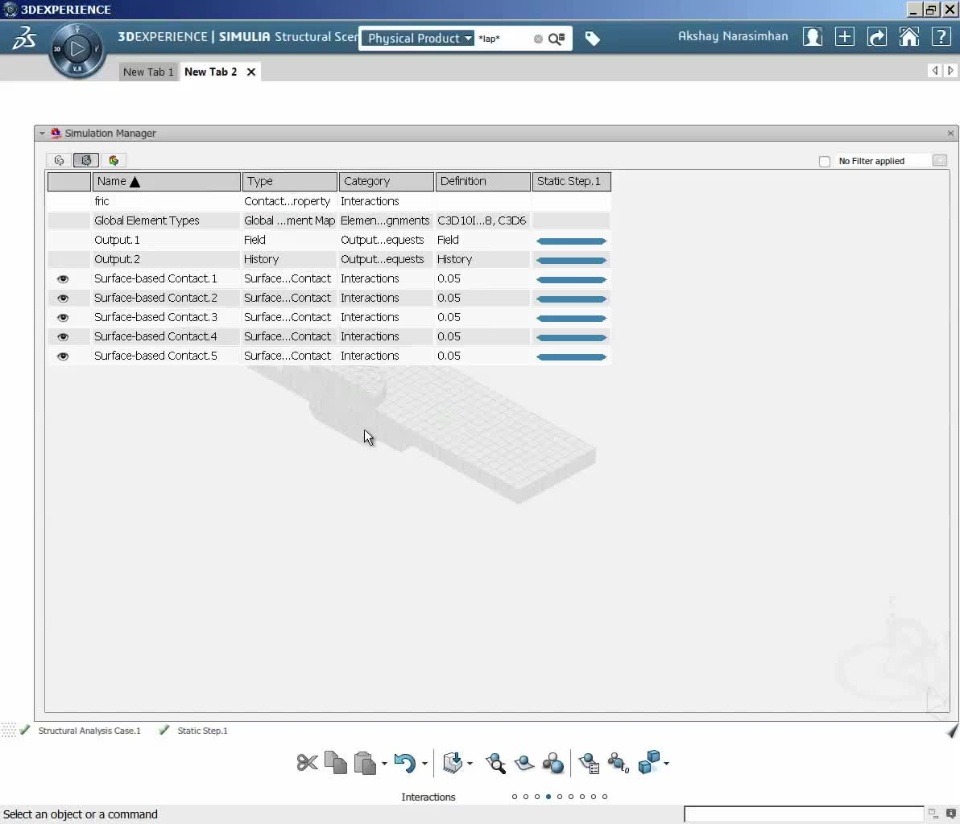Collapse the Simulation Manager panel arrow
This screenshot has height=824, width=960.
coord(42,133)
